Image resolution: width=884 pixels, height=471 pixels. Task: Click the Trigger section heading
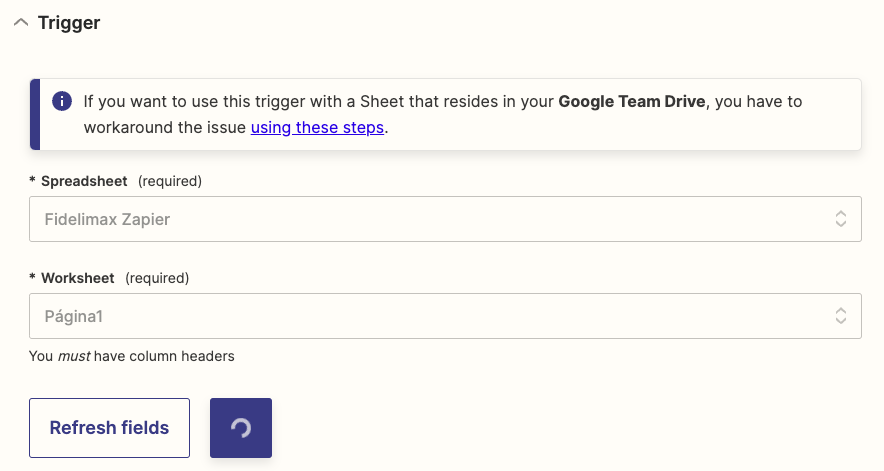point(69,23)
